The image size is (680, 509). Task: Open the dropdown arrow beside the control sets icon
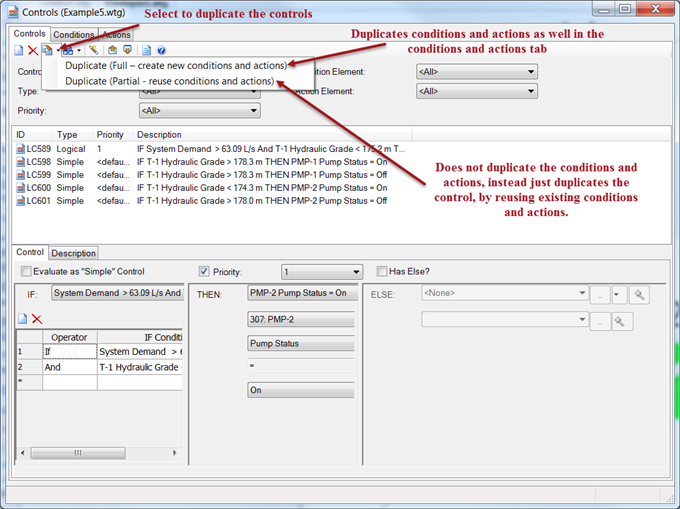coord(79,51)
